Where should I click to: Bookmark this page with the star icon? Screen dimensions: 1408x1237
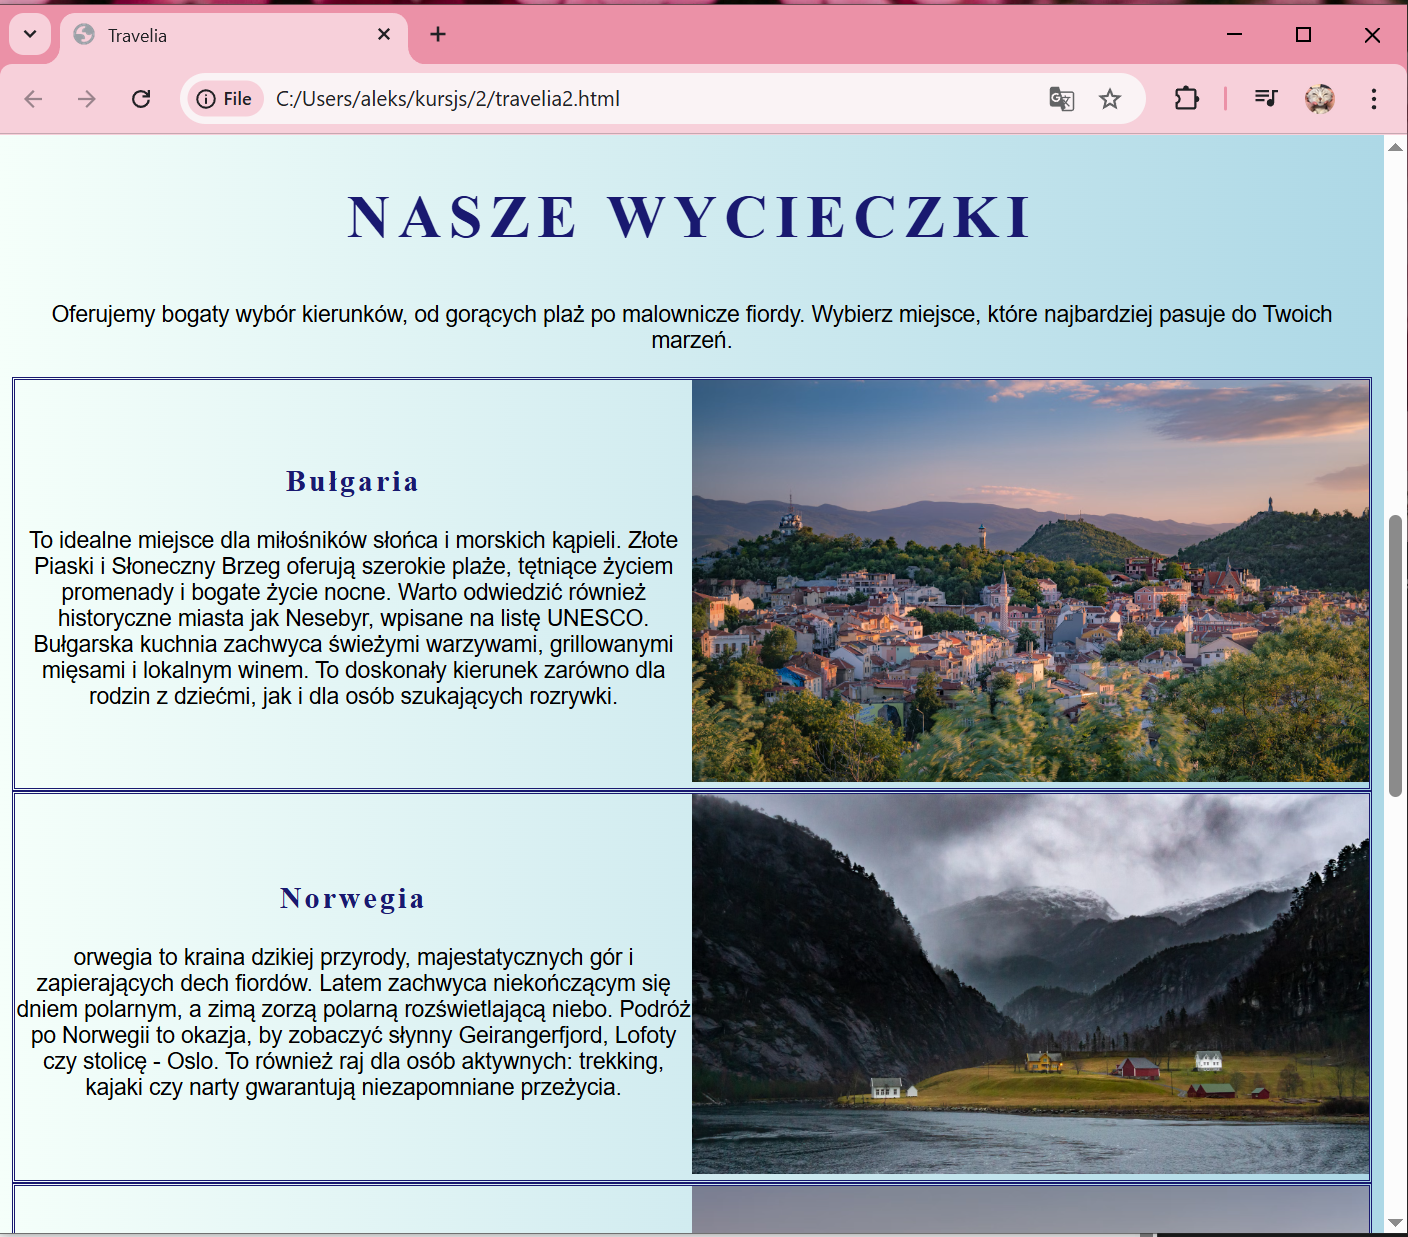tap(1110, 99)
